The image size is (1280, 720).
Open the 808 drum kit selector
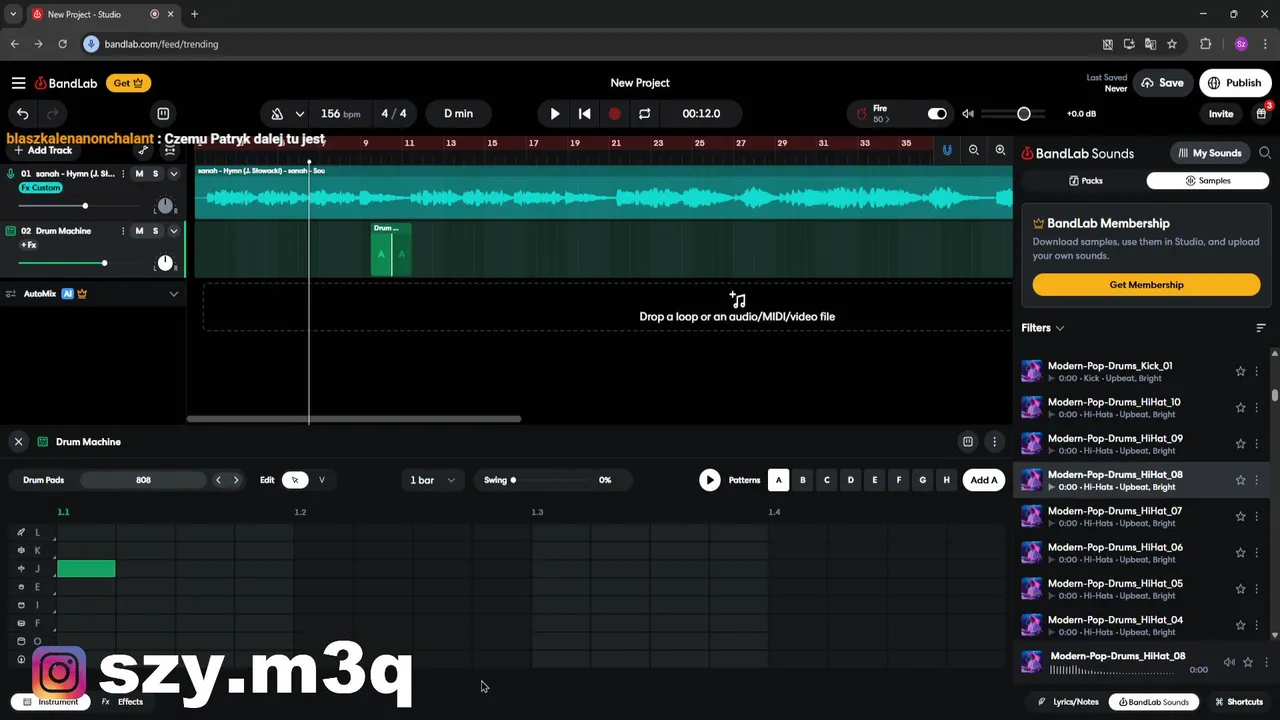point(143,480)
